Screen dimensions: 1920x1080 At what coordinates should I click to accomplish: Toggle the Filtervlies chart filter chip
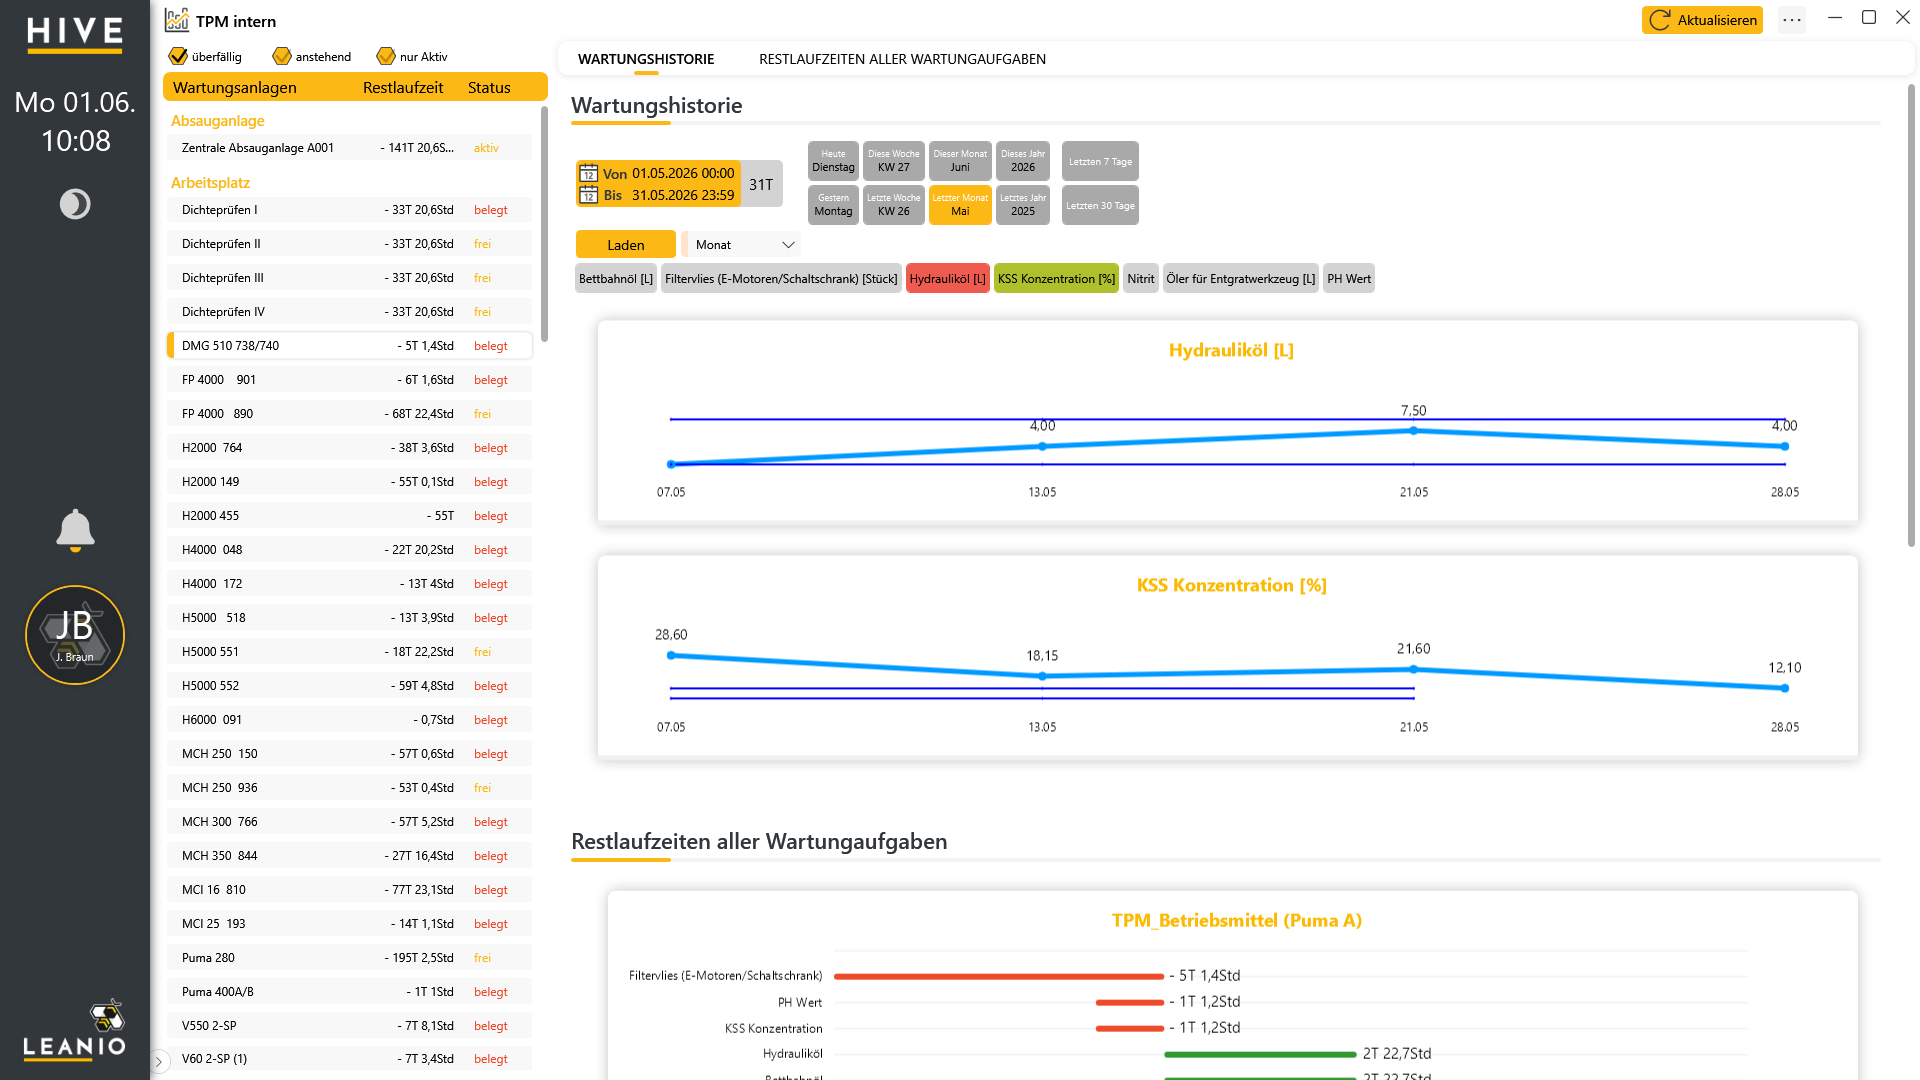[x=781, y=279]
